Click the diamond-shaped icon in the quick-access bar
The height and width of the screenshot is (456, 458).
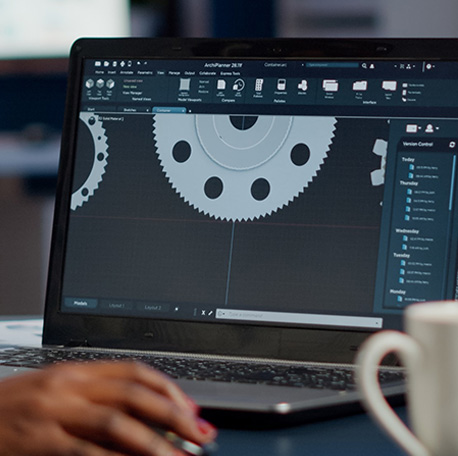coord(122,64)
